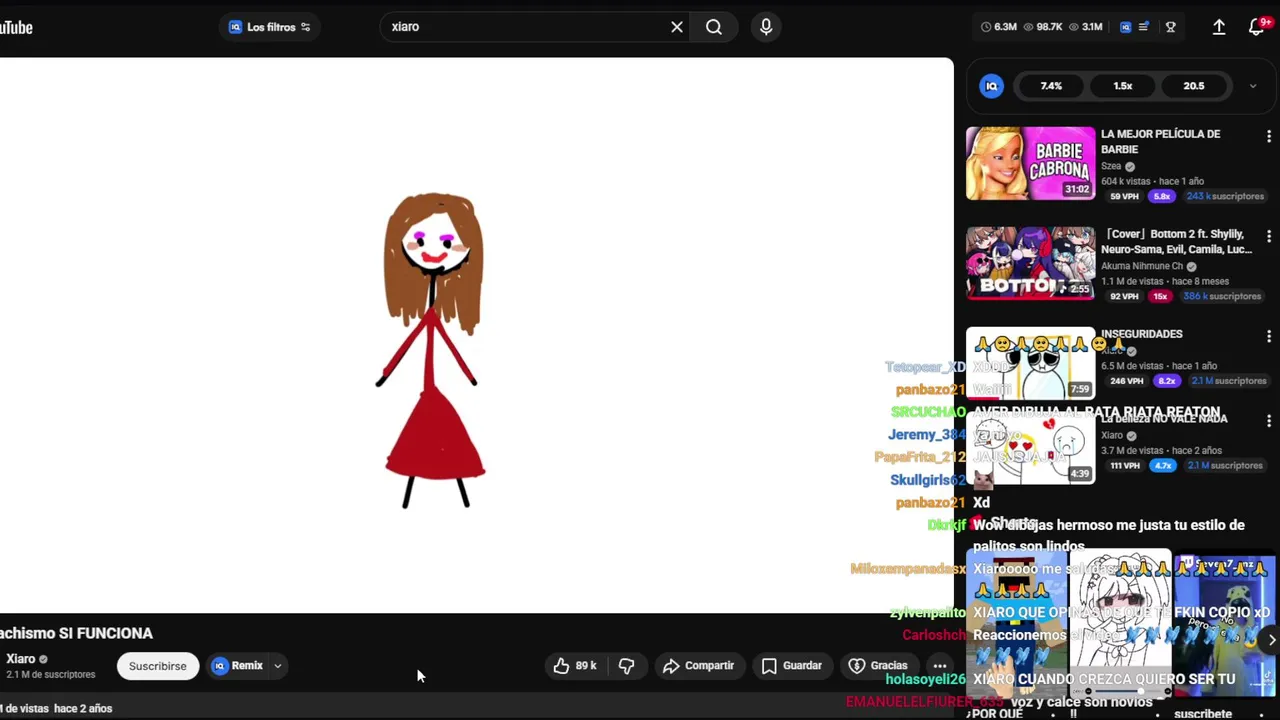Image resolution: width=1280 pixels, height=720 pixels.
Task: Click the 98.7K views stat
Action: [x=1043, y=27]
